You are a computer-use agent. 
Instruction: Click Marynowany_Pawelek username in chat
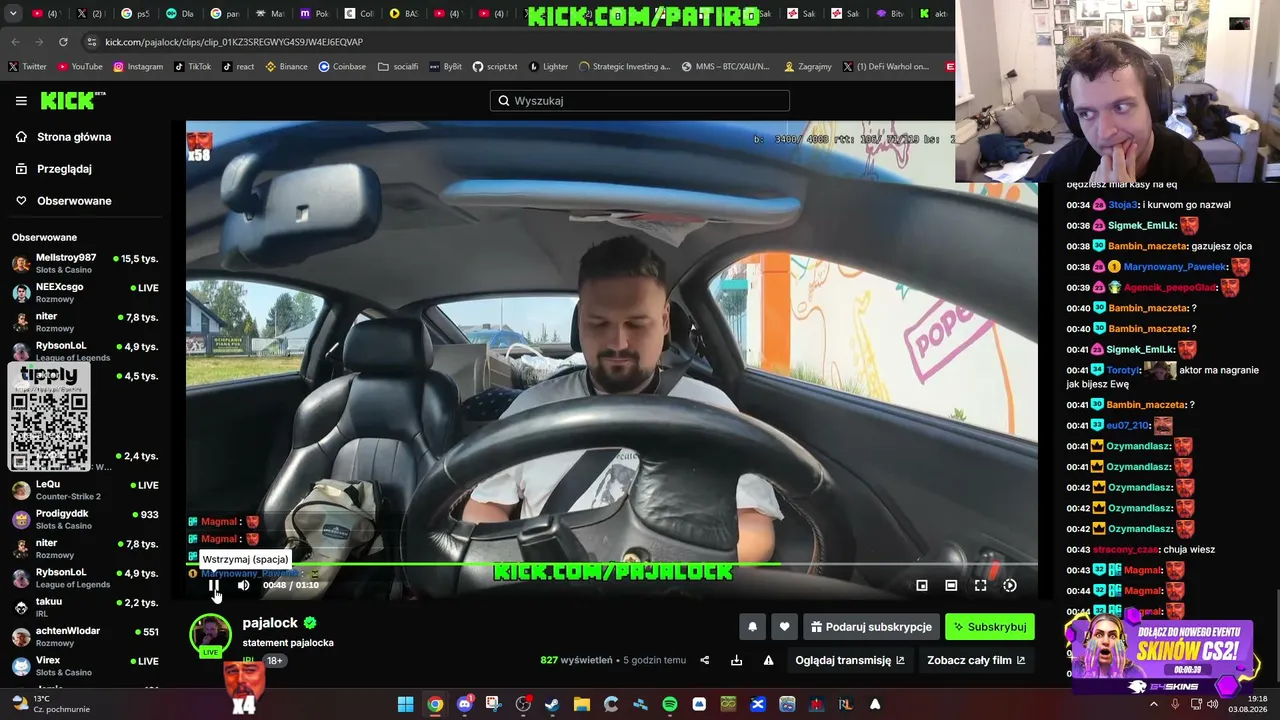(1174, 267)
